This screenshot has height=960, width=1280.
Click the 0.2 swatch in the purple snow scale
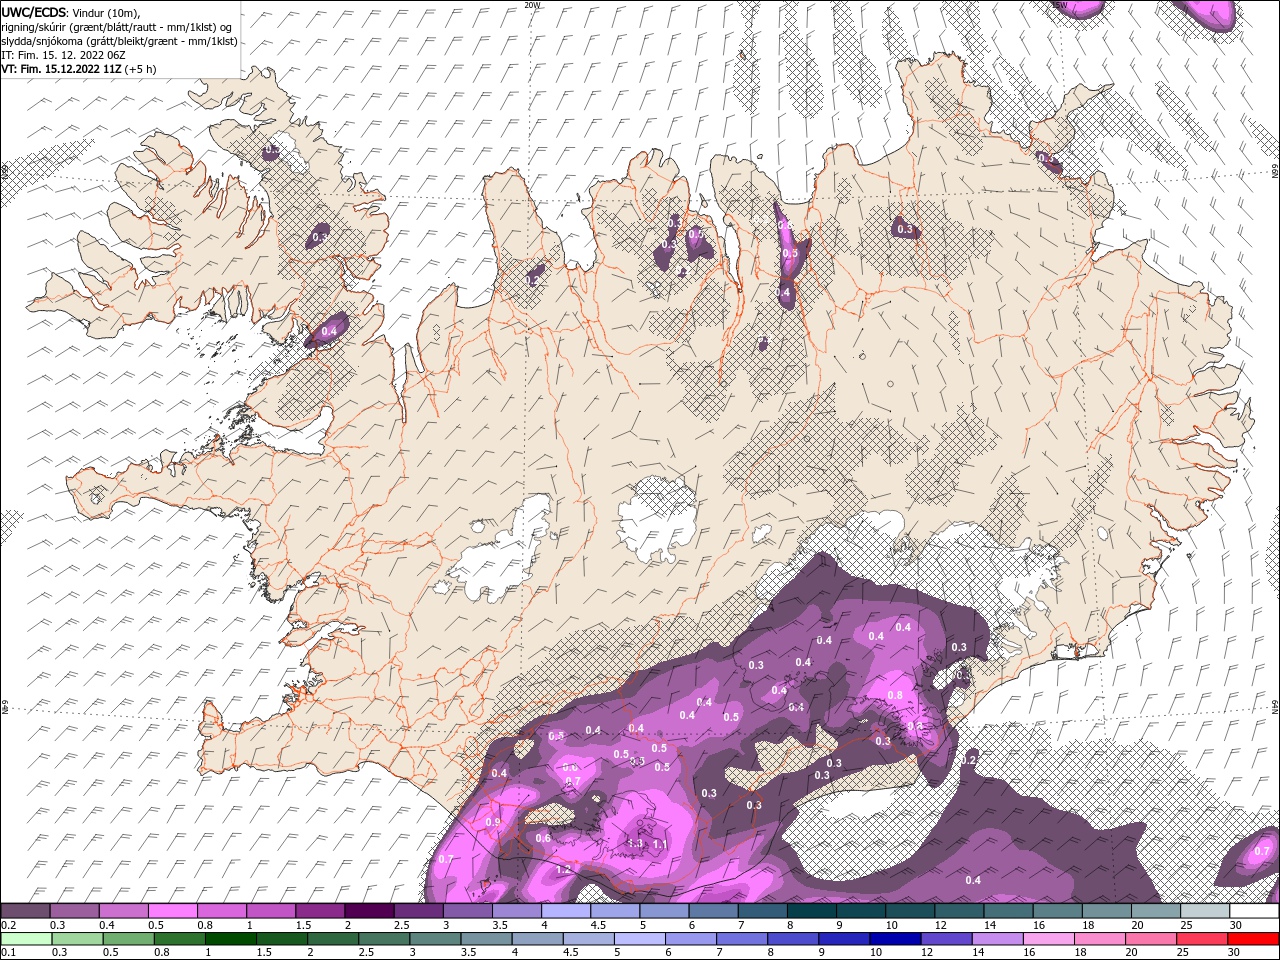pyautogui.click(x=25, y=911)
